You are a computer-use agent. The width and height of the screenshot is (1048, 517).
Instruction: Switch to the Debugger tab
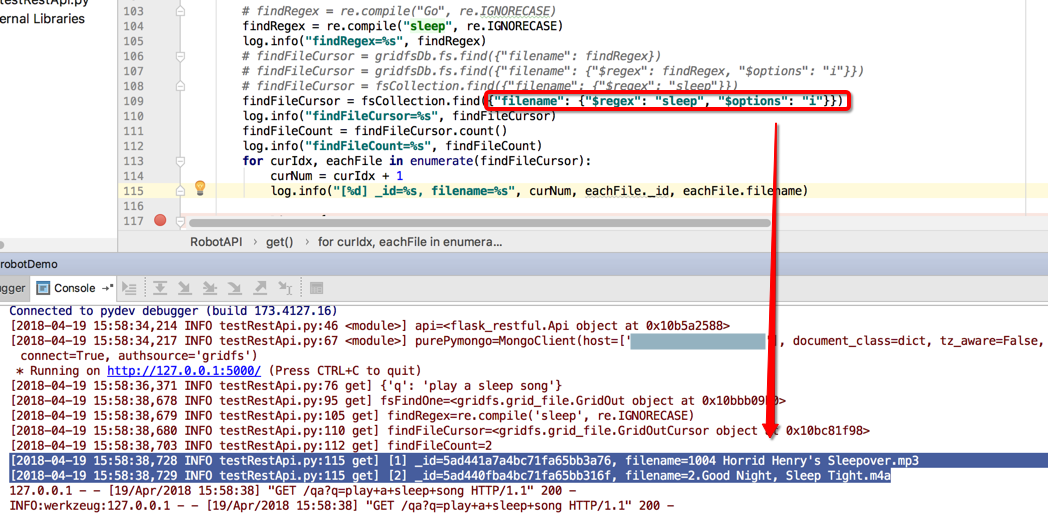12,288
